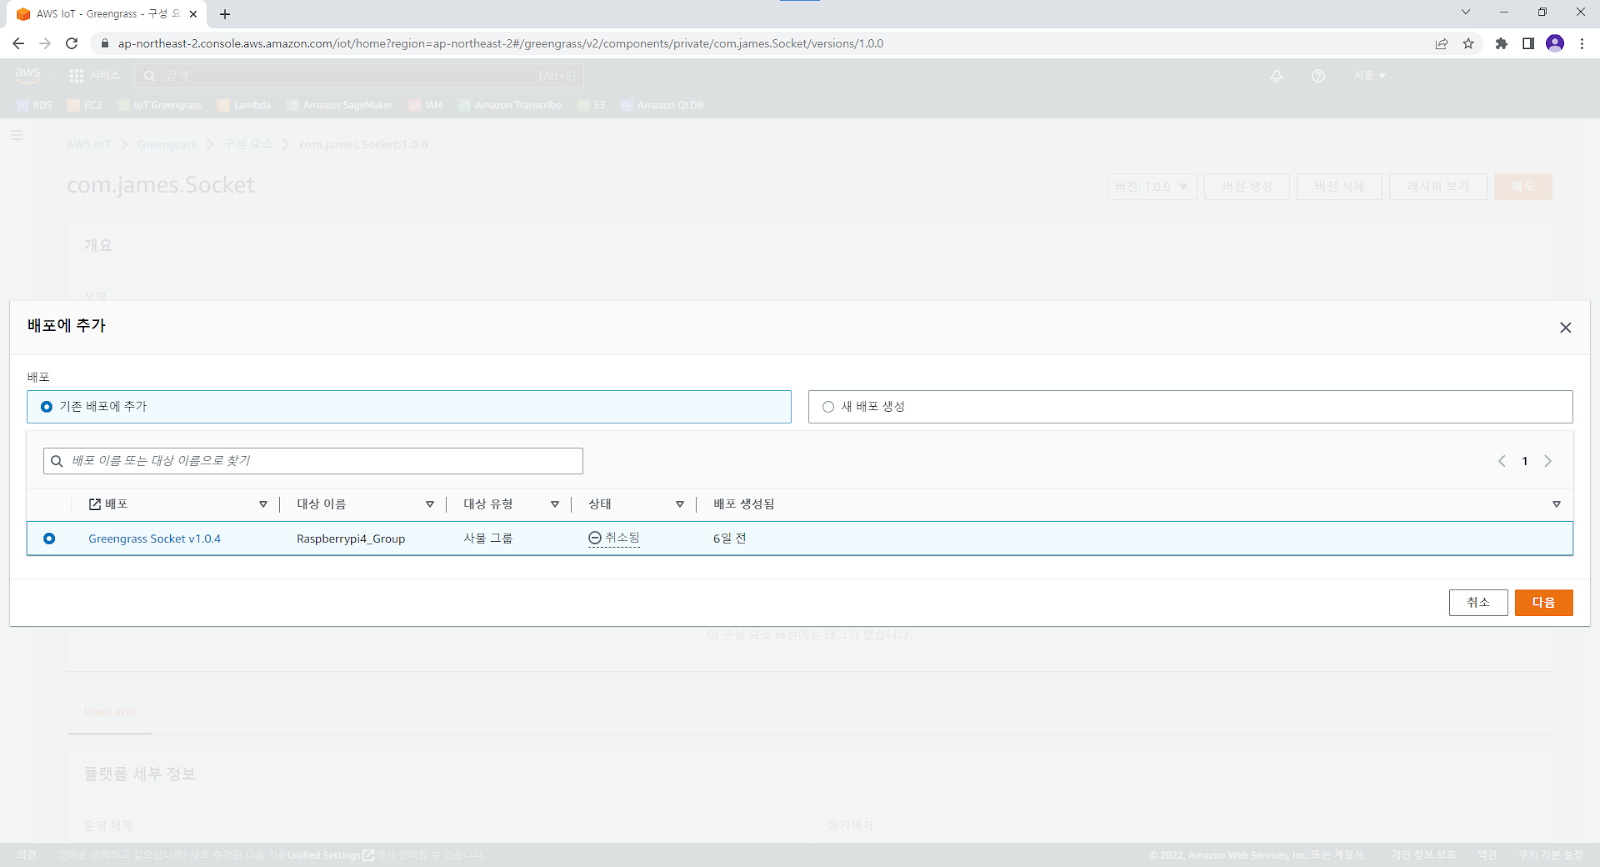Click the 레시피 보기 button
Viewport: 1600px width, 867px height.
pyautogui.click(x=1438, y=187)
